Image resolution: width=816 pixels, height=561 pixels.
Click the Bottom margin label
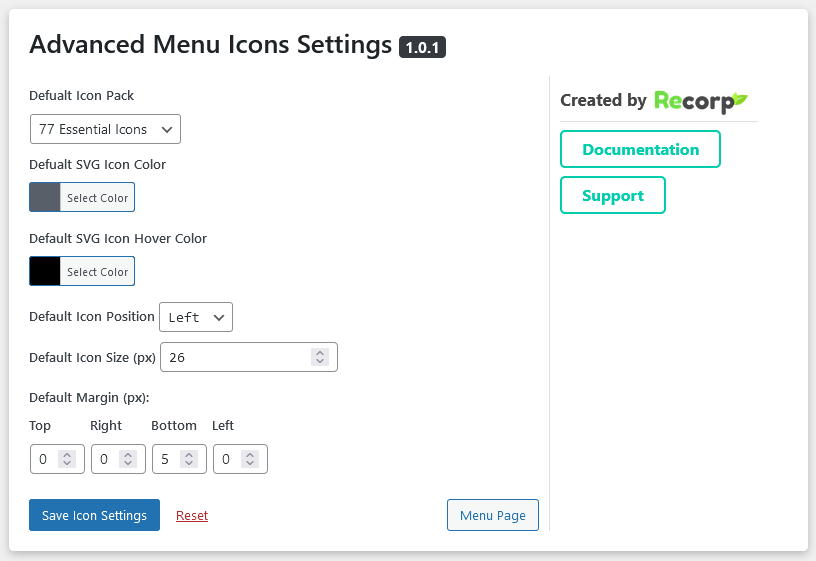coord(174,426)
